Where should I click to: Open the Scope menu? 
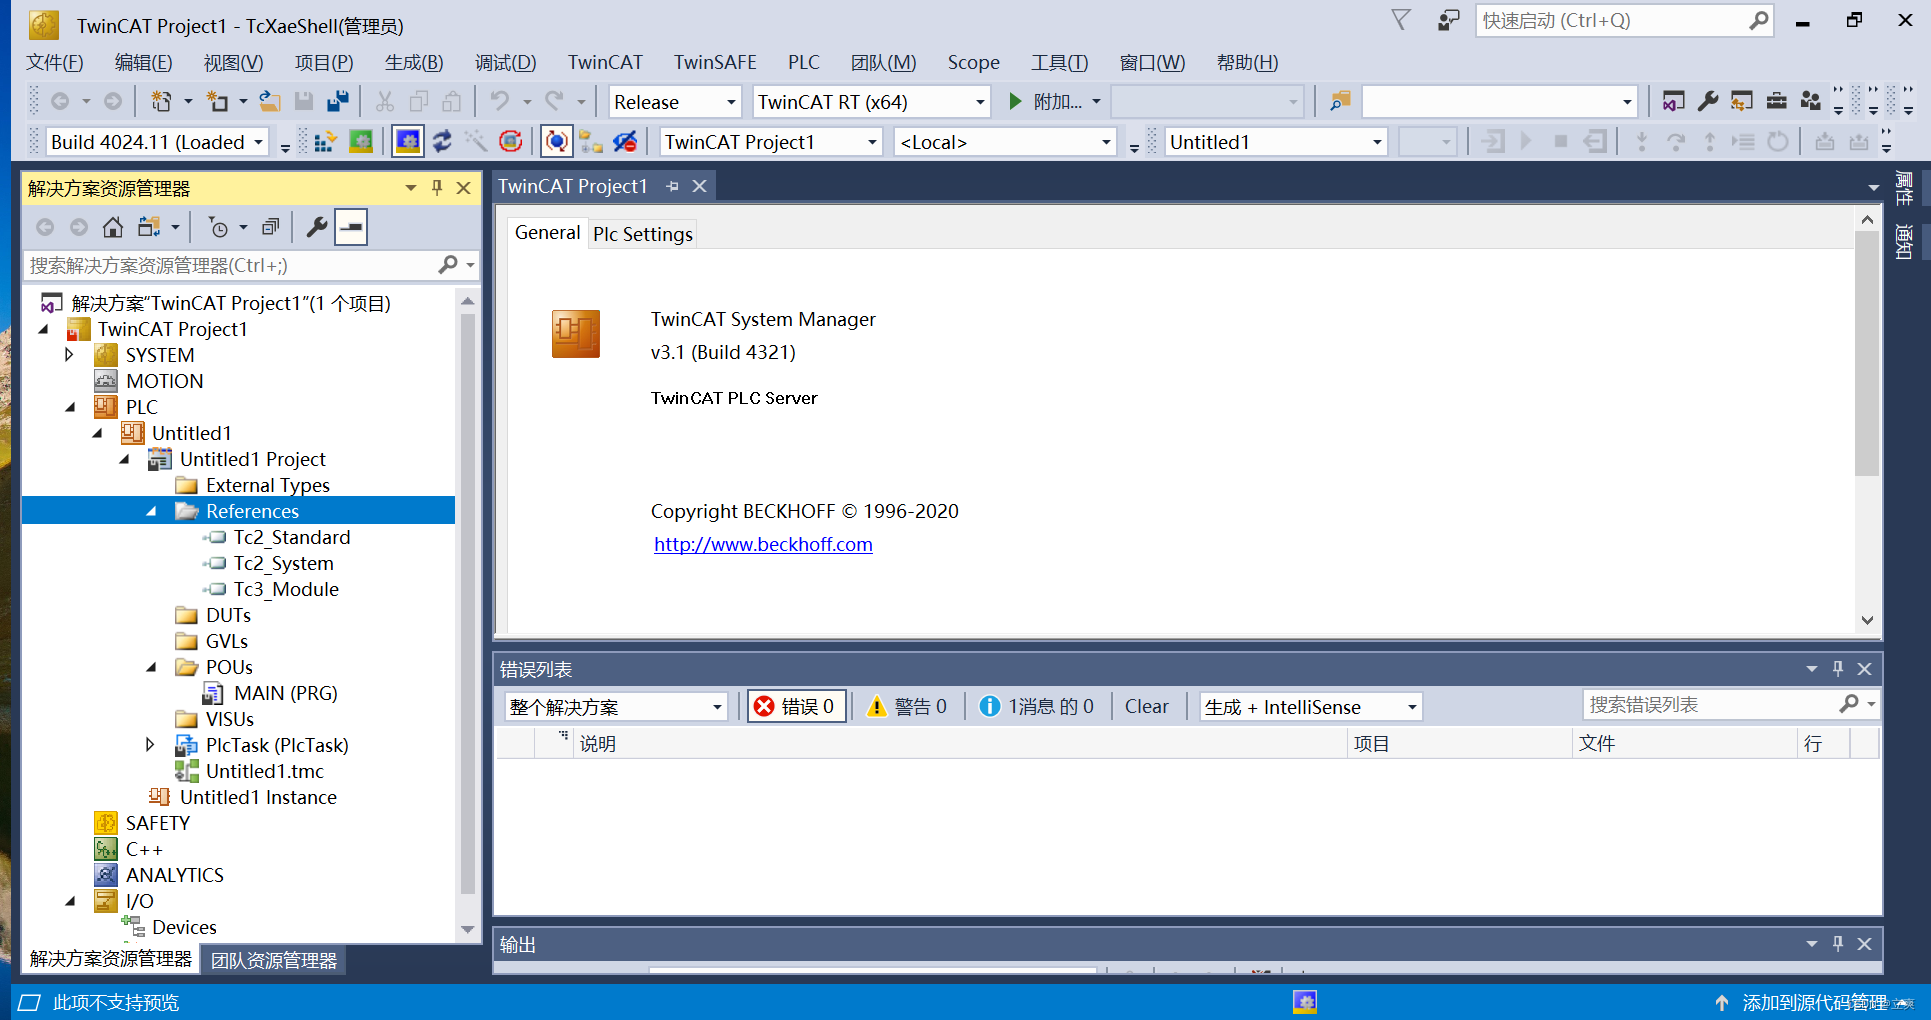973,62
